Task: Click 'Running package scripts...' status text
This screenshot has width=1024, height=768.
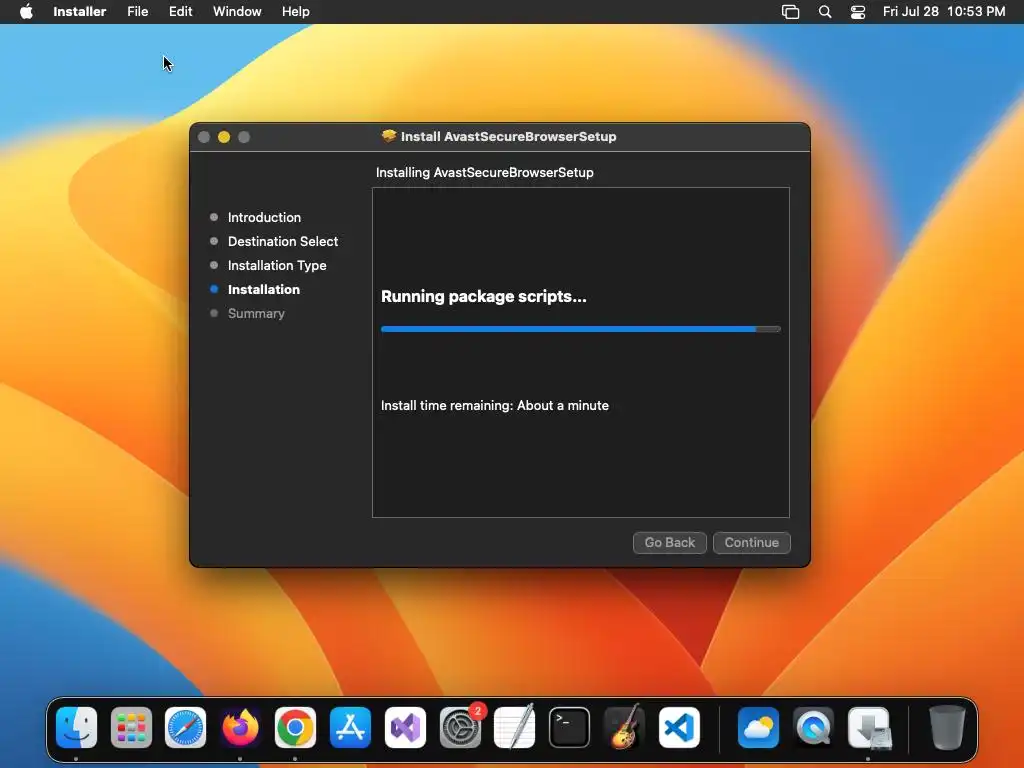Action: [483, 296]
